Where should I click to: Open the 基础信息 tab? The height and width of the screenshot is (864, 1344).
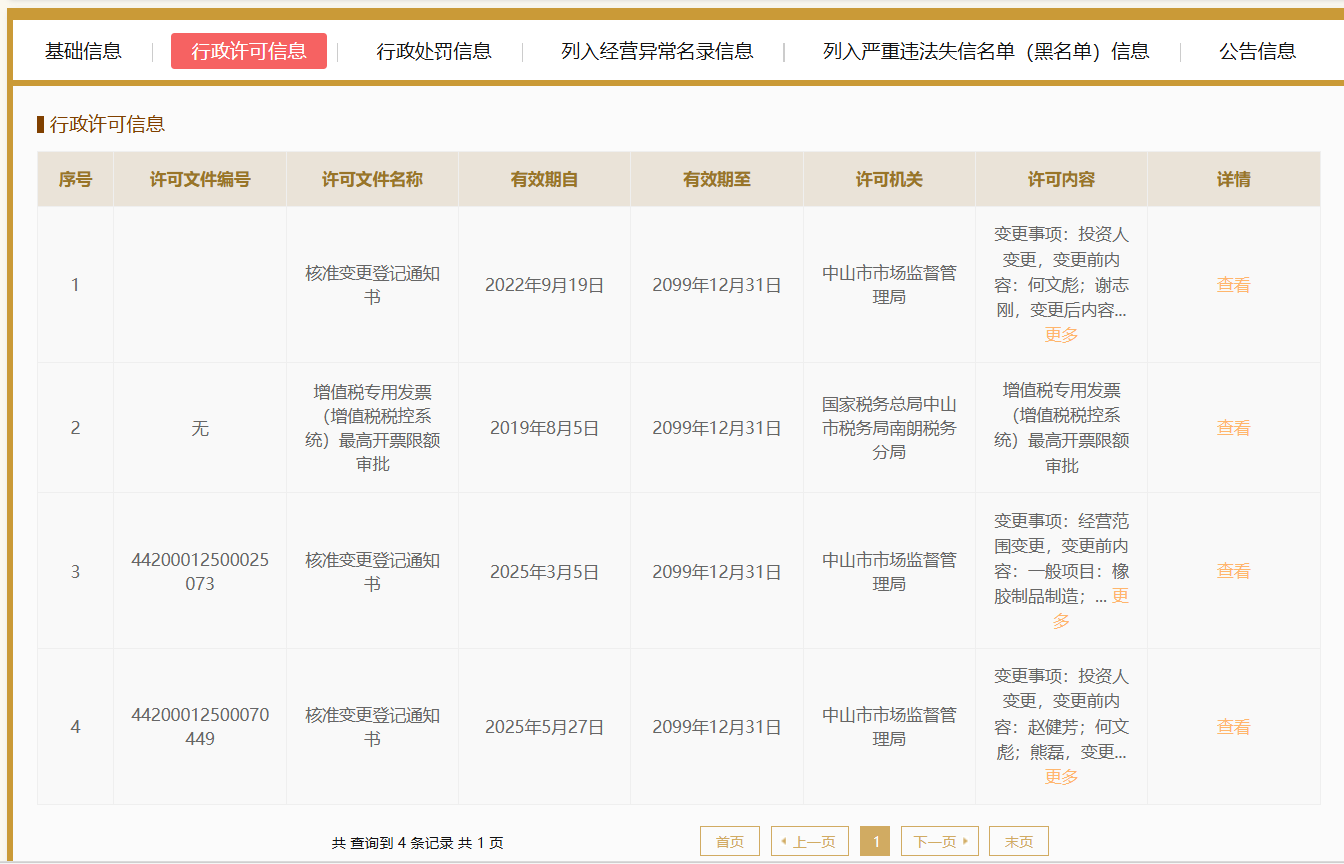click(x=83, y=51)
